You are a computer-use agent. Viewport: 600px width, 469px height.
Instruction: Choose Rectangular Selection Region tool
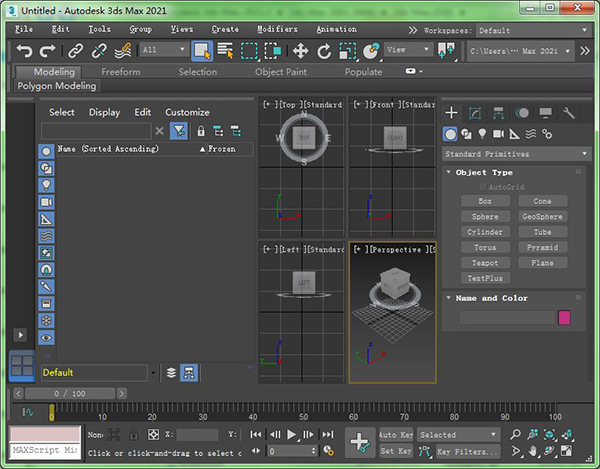[x=249, y=50]
